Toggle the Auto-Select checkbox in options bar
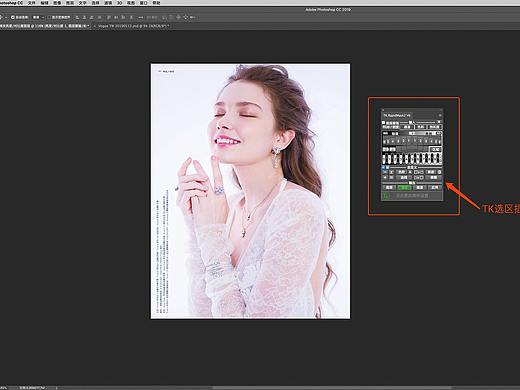Screen dimensions: 520x390 pyautogui.click(x=13, y=17)
